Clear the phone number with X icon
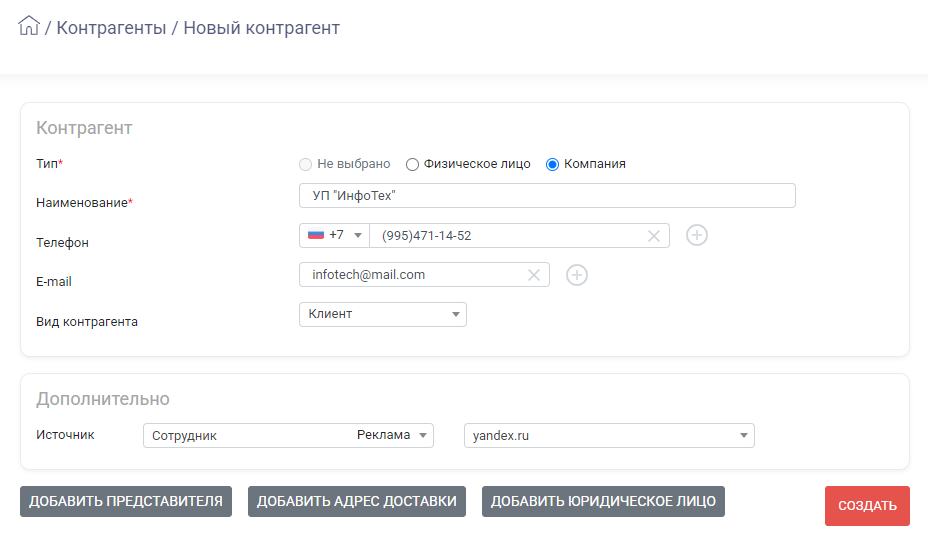This screenshot has width=928, height=544. pyautogui.click(x=653, y=236)
